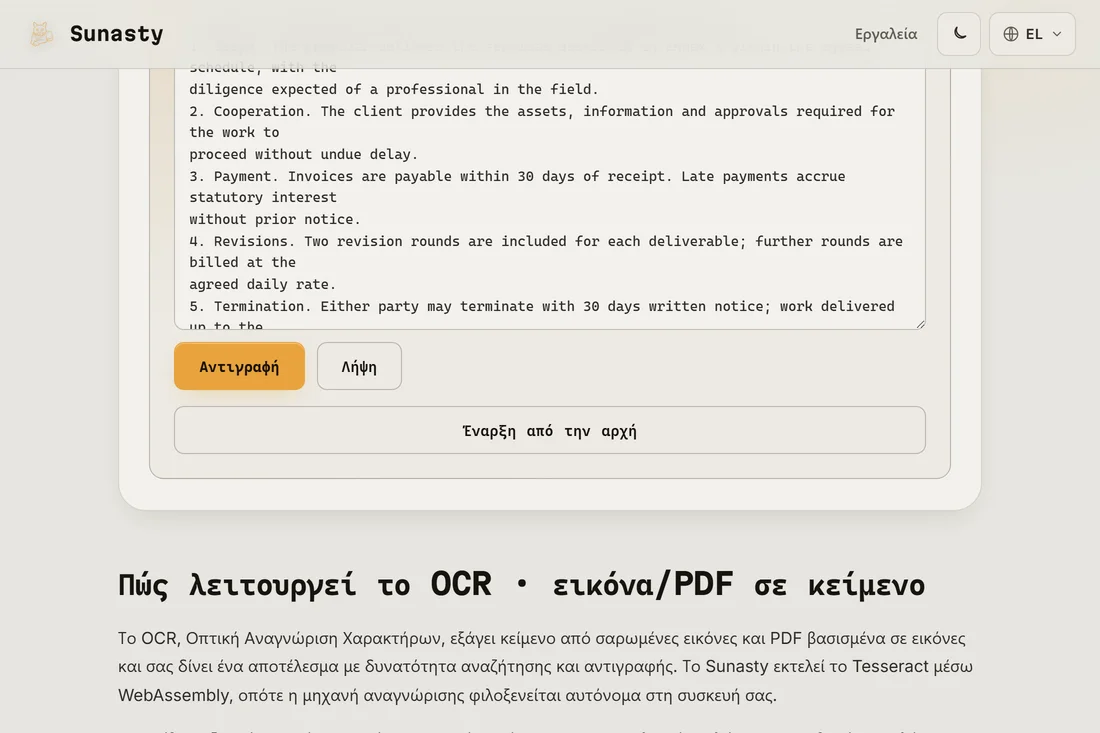This screenshot has height=733, width=1100.
Task: Click Έναρξη από την αρχή button
Action: coord(549,430)
